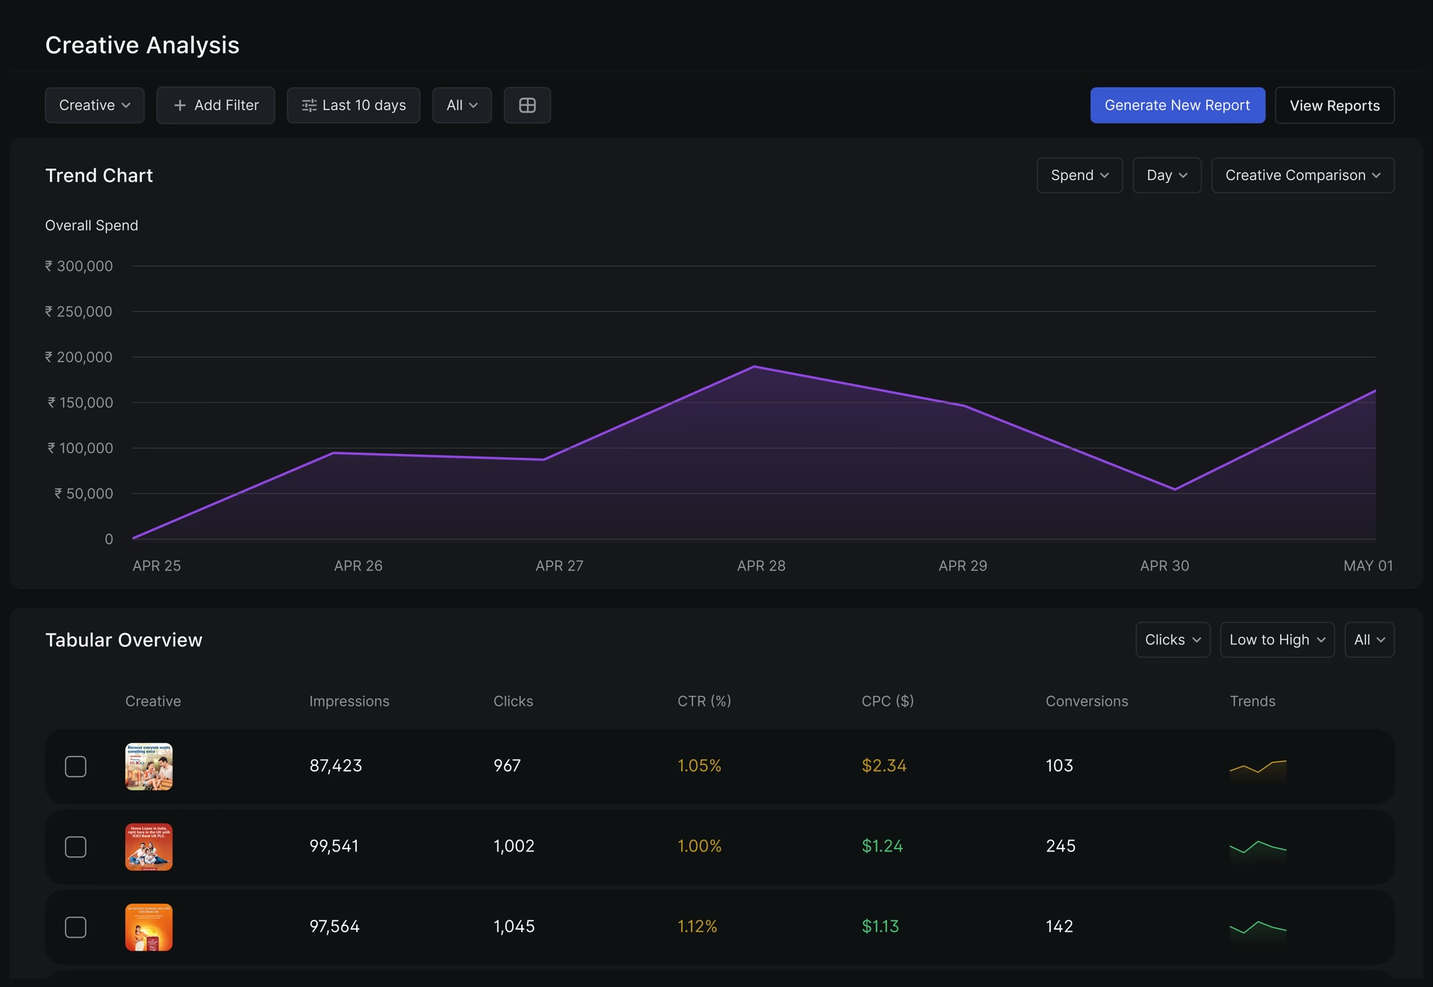Open the All dropdown in the top filter bar
Image resolution: width=1433 pixels, height=987 pixels.
461,105
